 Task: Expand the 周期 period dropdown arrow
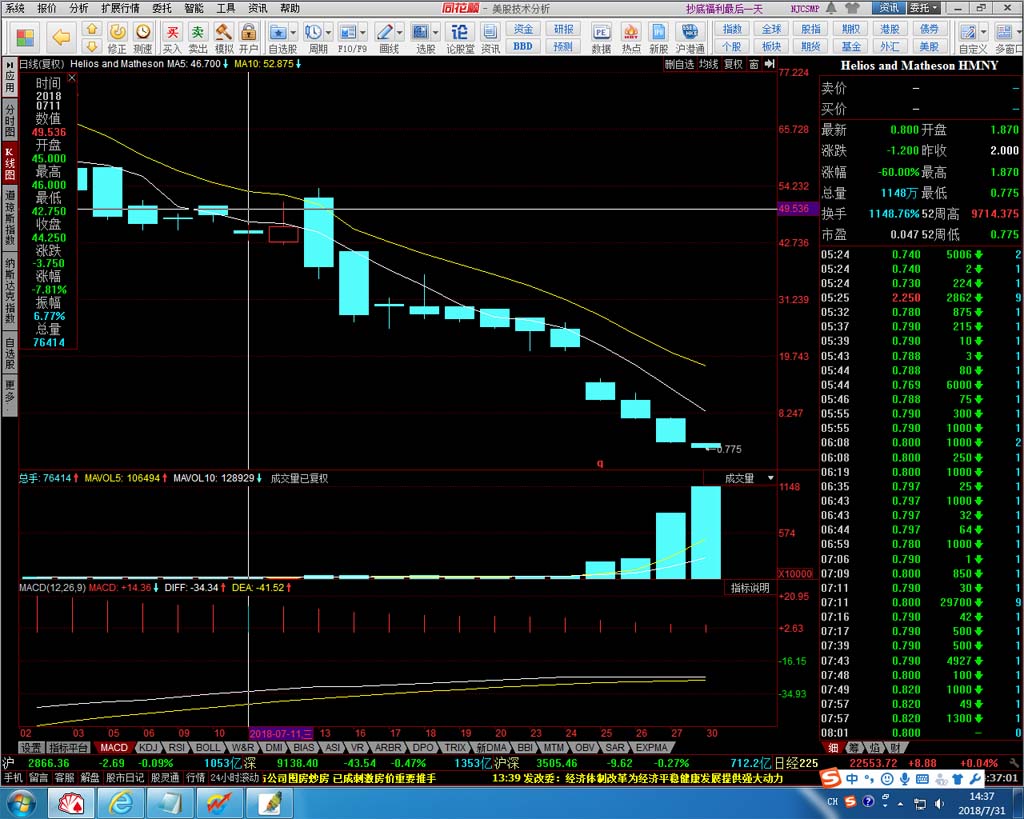(x=328, y=32)
